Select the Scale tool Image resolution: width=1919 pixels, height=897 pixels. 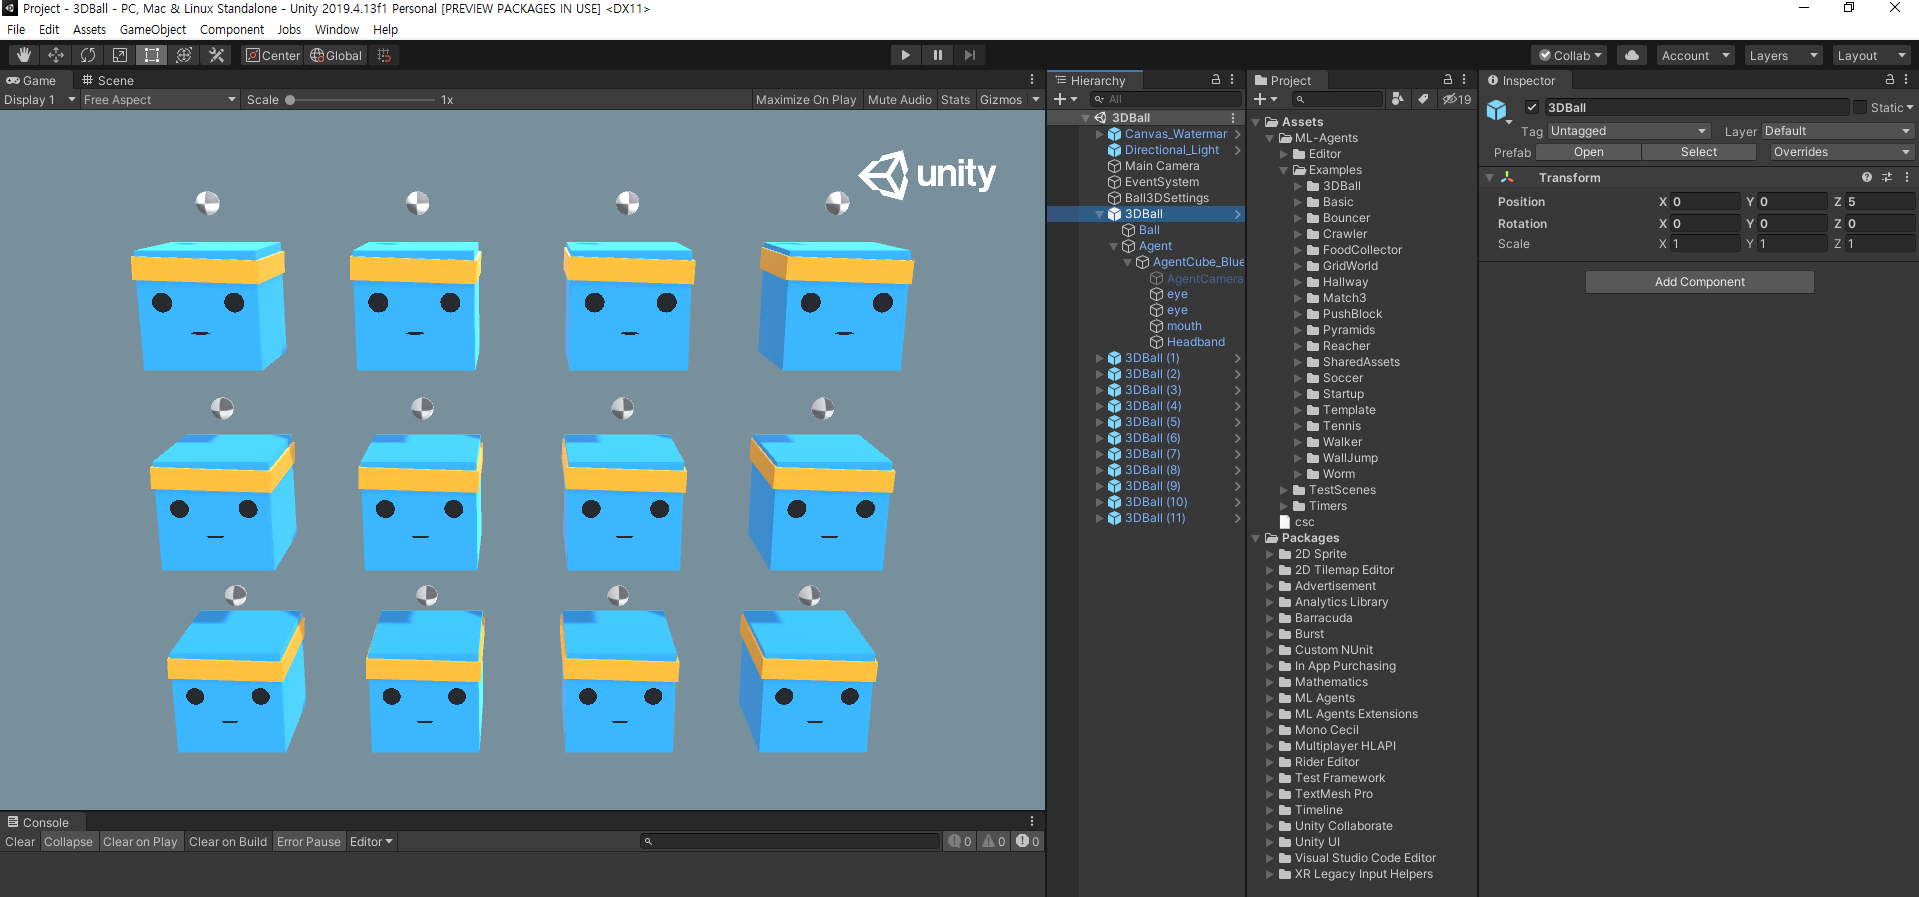coord(120,55)
